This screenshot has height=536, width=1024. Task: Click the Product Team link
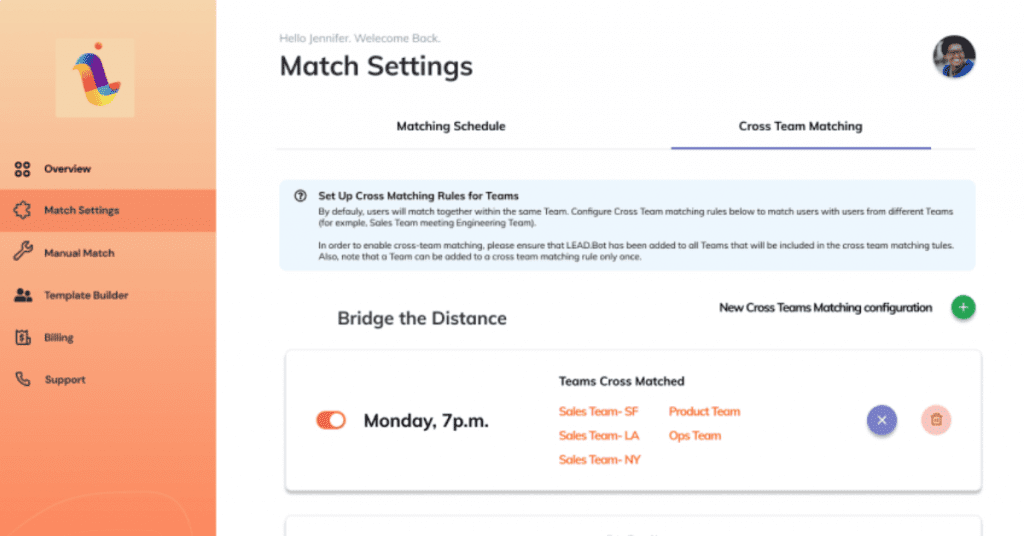(704, 411)
